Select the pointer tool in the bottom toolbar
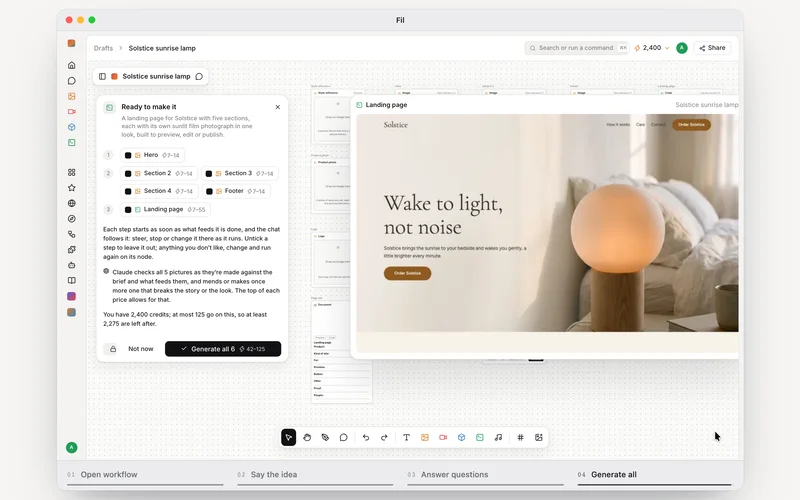The height and width of the screenshot is (500, 800). [288, 437]
